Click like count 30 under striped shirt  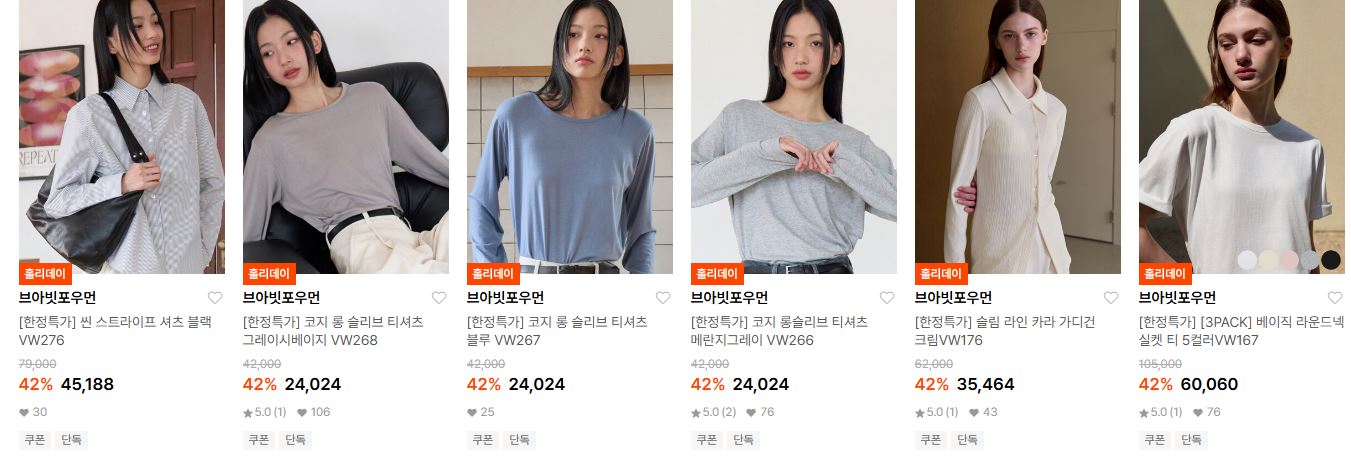click(33, 412)
